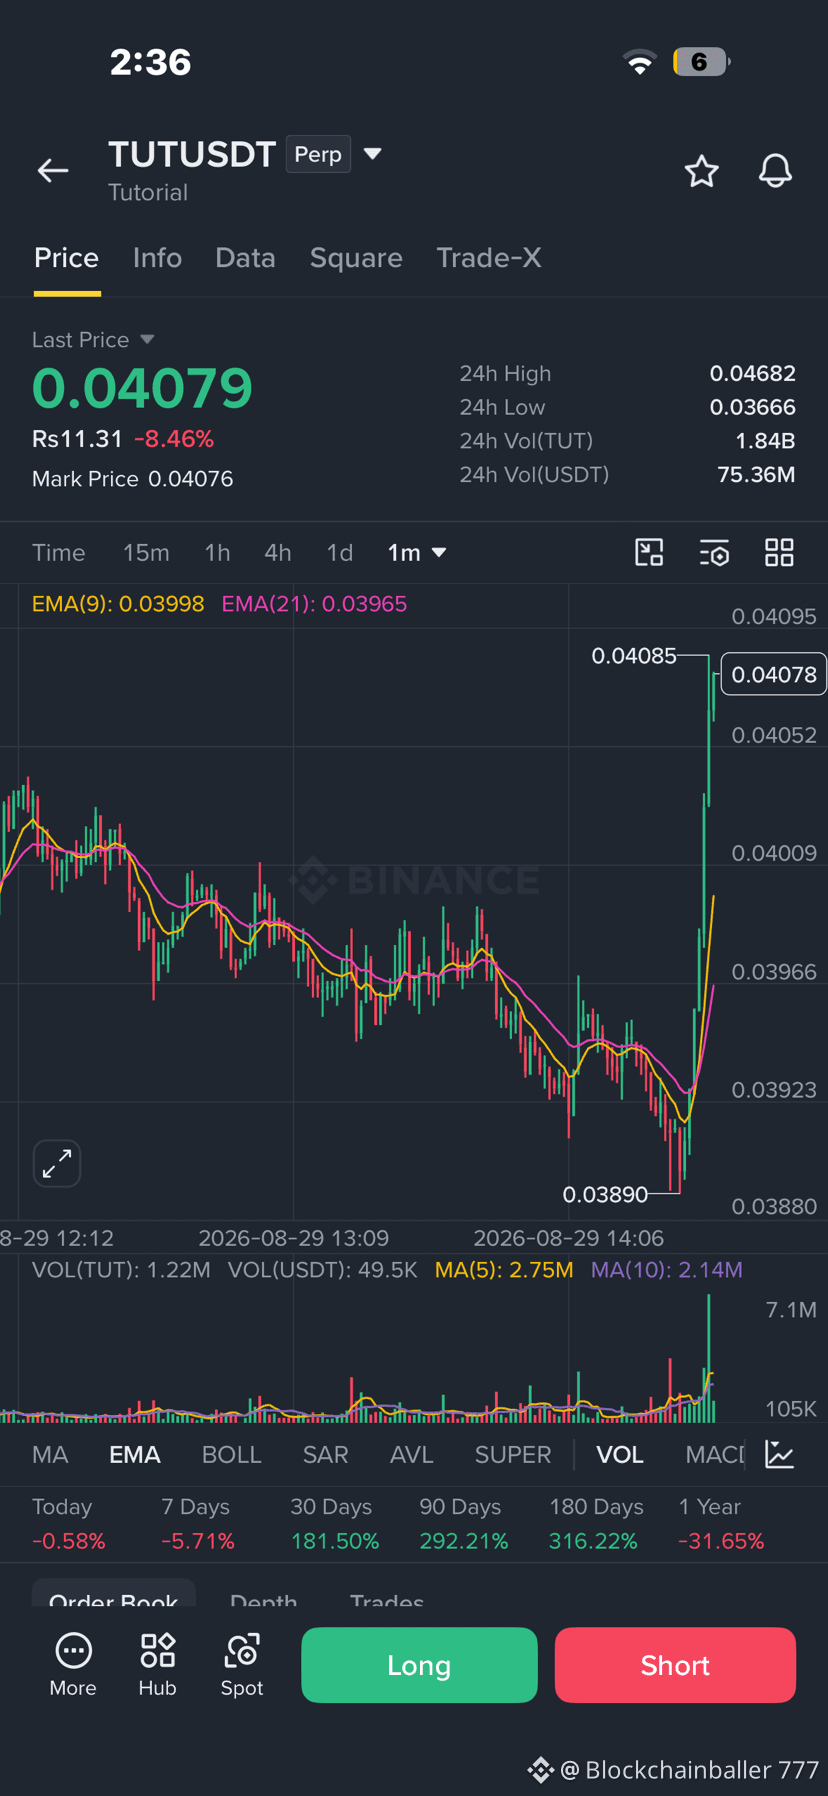The width and height of the screenshot is (828, 1796).
Task: Tap the back arrow icon
Action: (53, 171)
